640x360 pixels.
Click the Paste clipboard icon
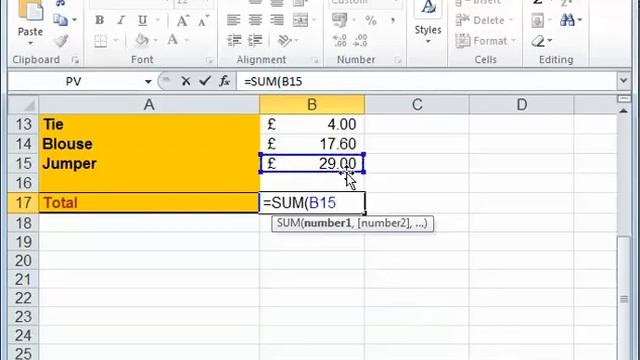pyautogui.click(x=31, y=11)
